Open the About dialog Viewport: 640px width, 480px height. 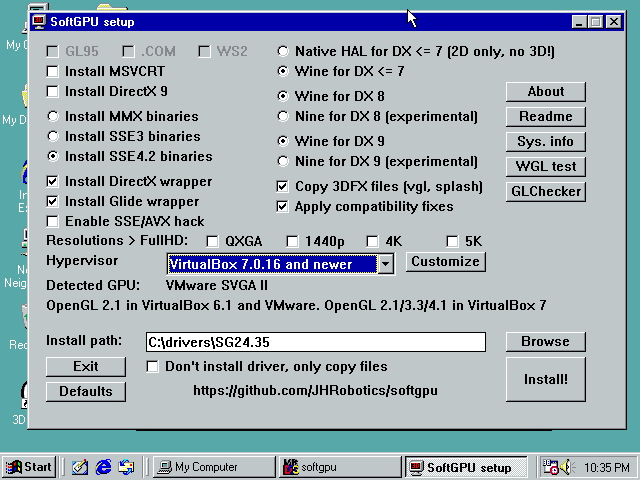546,92
